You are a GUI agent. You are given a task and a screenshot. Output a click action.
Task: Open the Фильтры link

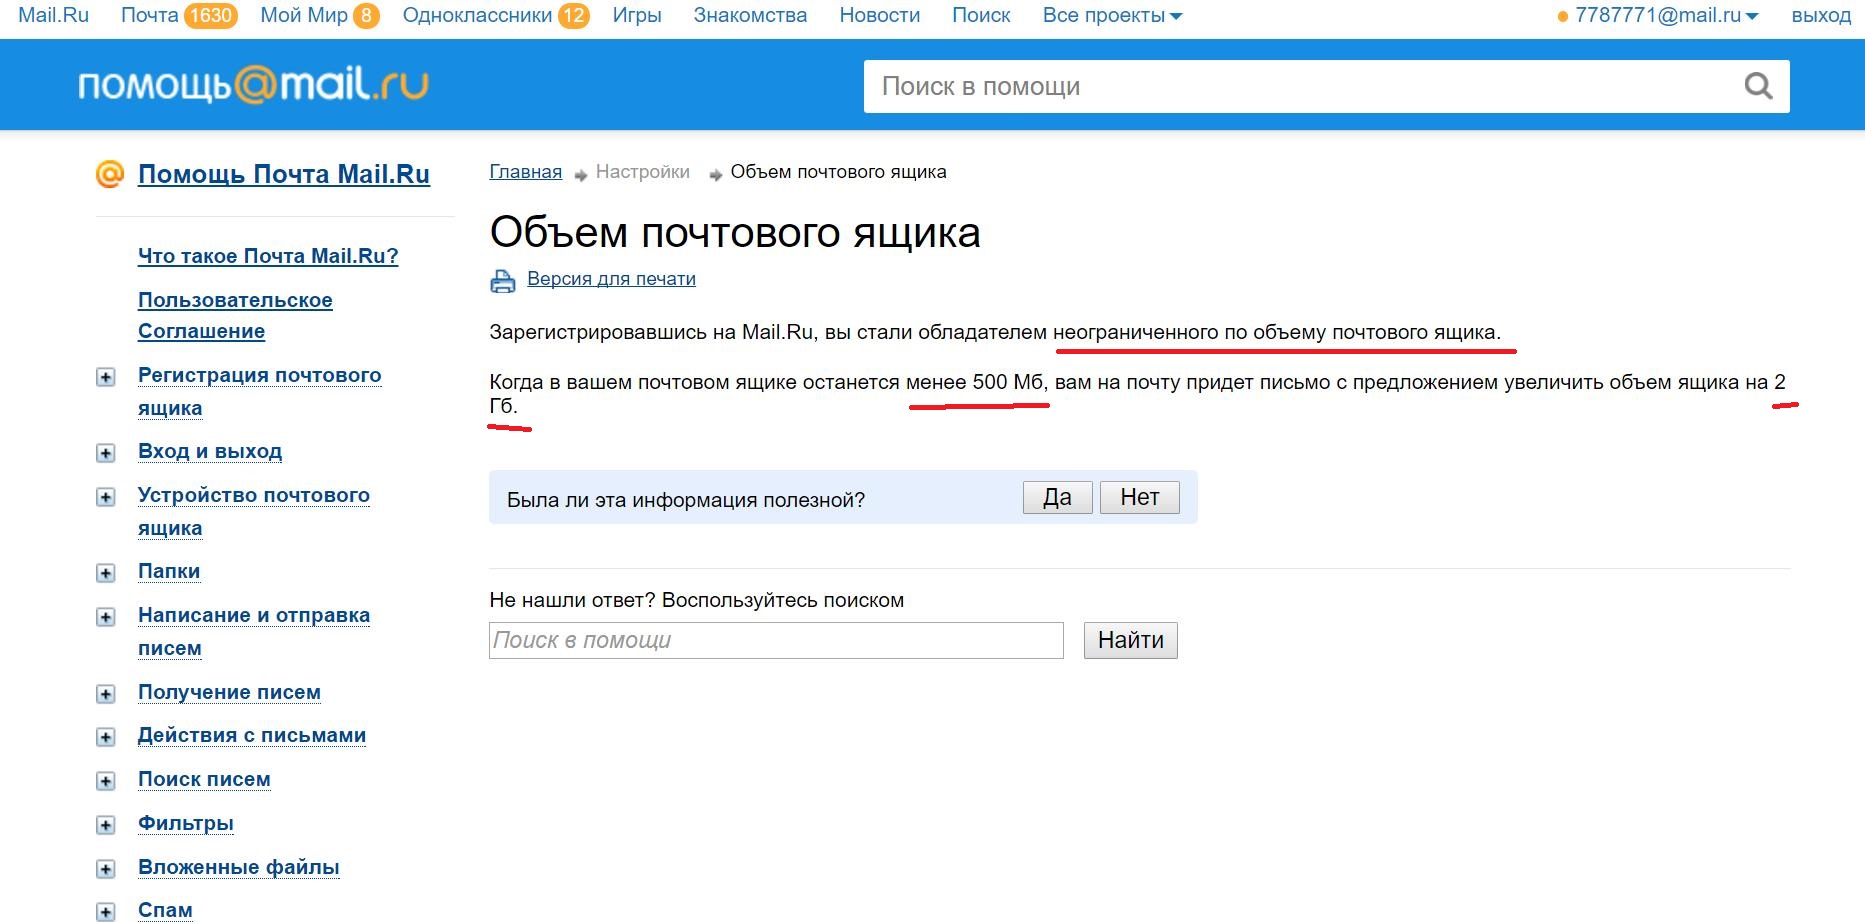pyautogui.click(x=186, y=823)
